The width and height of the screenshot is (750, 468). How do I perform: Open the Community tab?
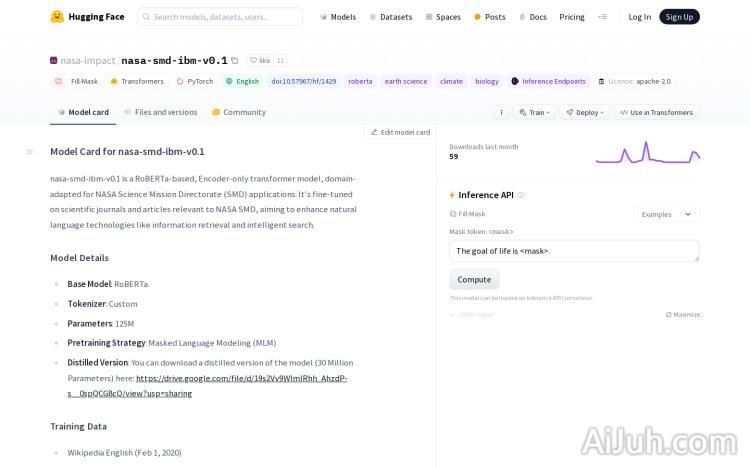tap(238, 112)
